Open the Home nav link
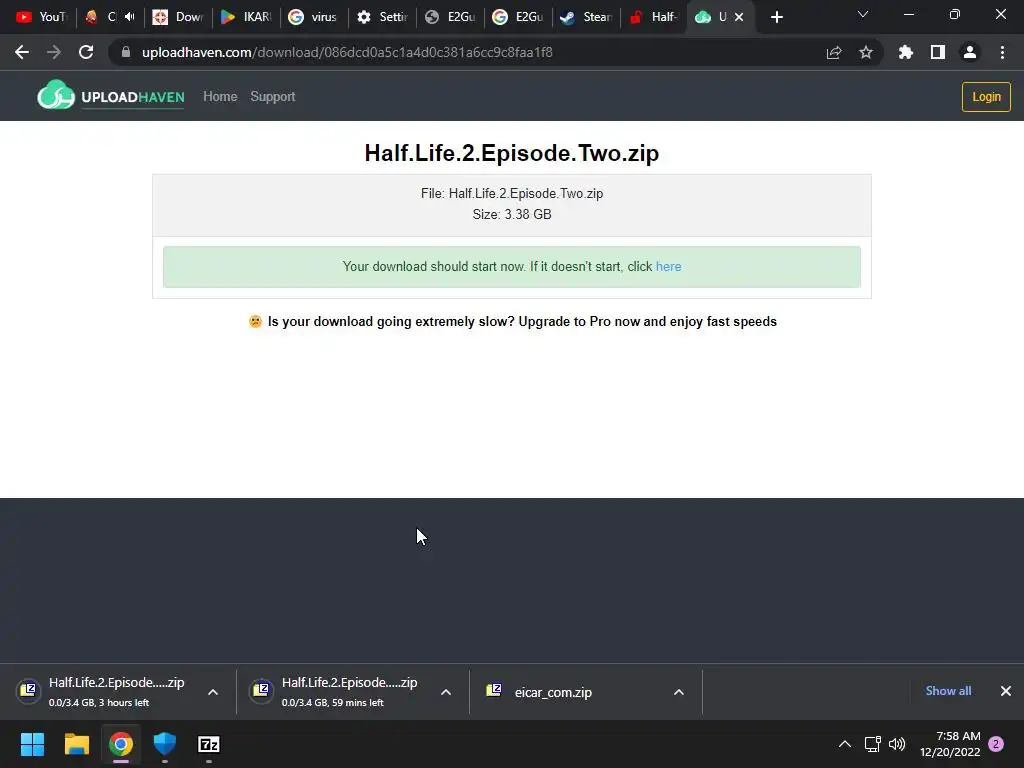The image size is (1024, 768). 220,97
